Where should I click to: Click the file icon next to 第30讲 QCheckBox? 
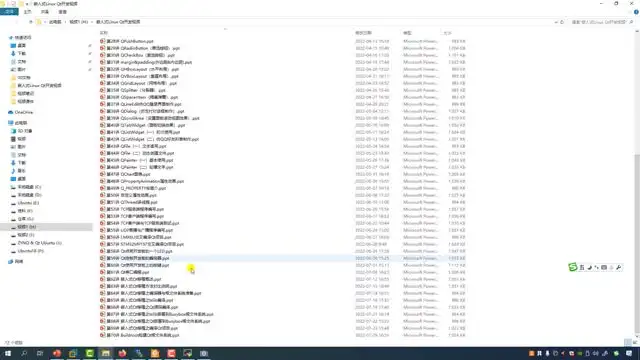(102, 55)
